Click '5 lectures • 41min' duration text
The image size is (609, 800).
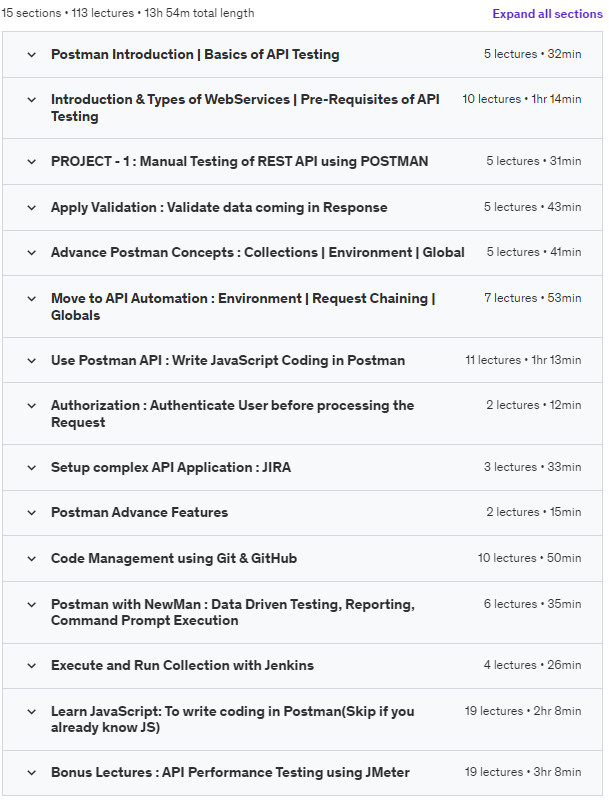click(x=534, y=252)
